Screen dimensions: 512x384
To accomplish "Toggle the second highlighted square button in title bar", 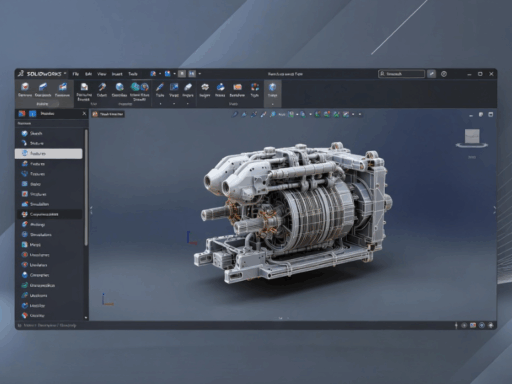I will pyautogui.click(x=192, y=74).
